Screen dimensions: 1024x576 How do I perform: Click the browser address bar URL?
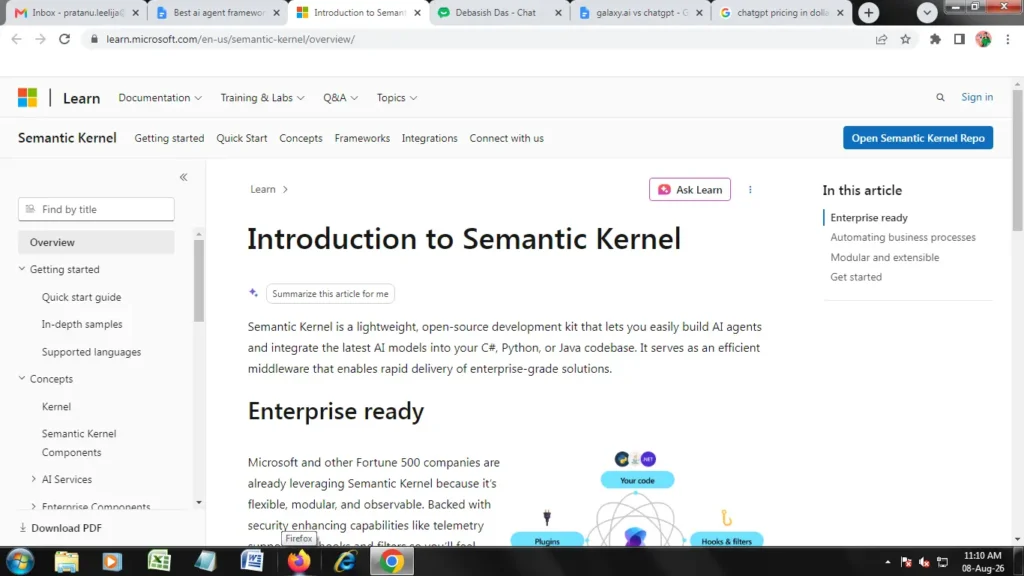click(x=231, y=39)
